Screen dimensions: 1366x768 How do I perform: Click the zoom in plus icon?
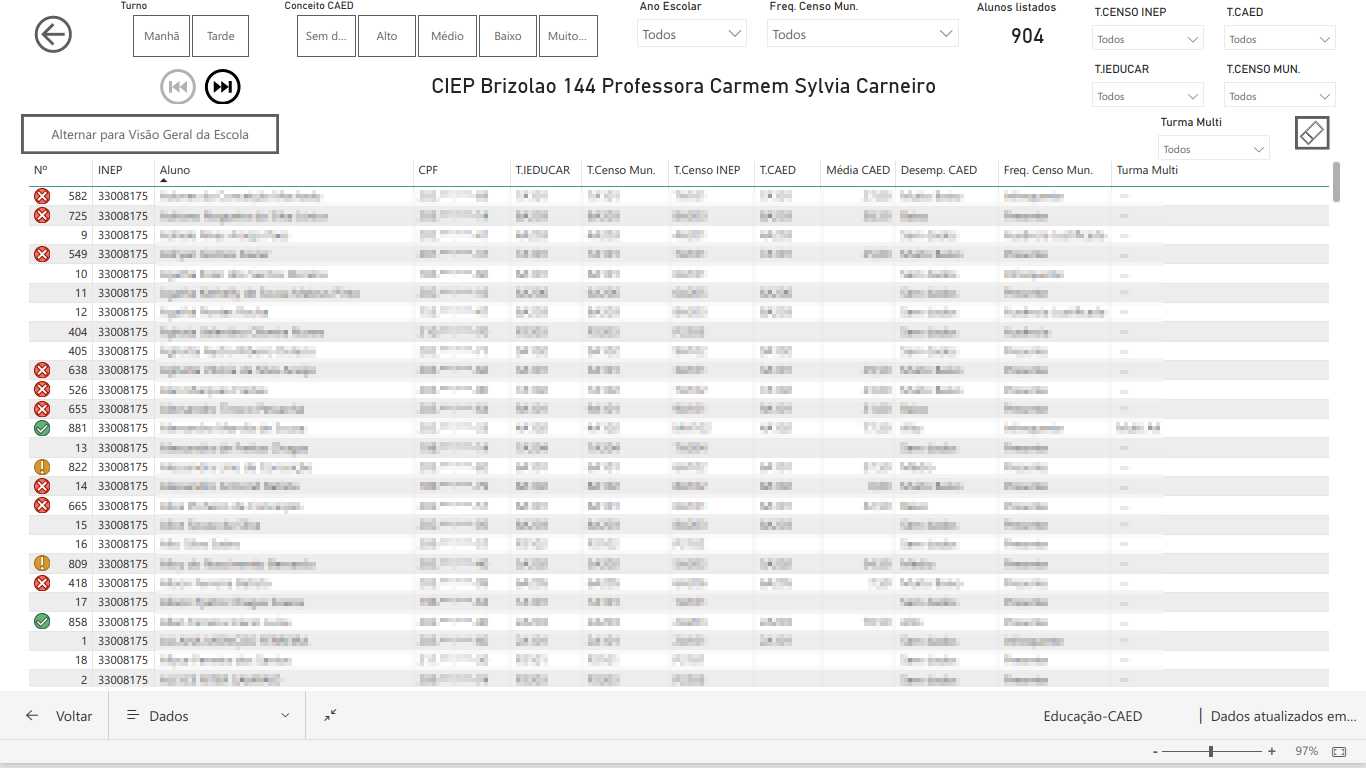[x=1272, y=751]
